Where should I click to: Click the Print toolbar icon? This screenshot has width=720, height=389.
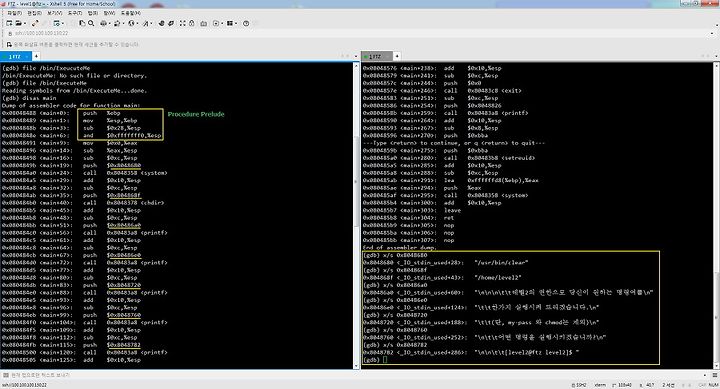click(104, 23)
